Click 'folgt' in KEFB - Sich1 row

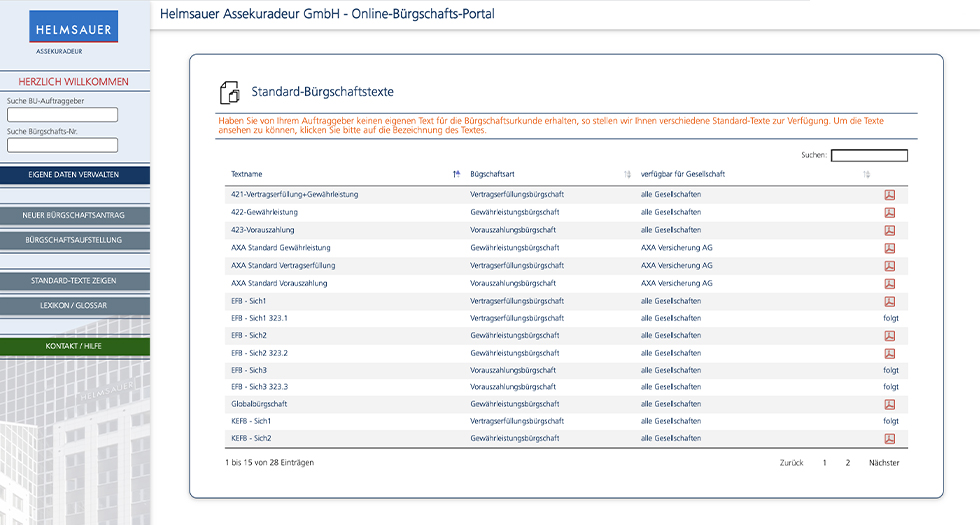point(891,421)
